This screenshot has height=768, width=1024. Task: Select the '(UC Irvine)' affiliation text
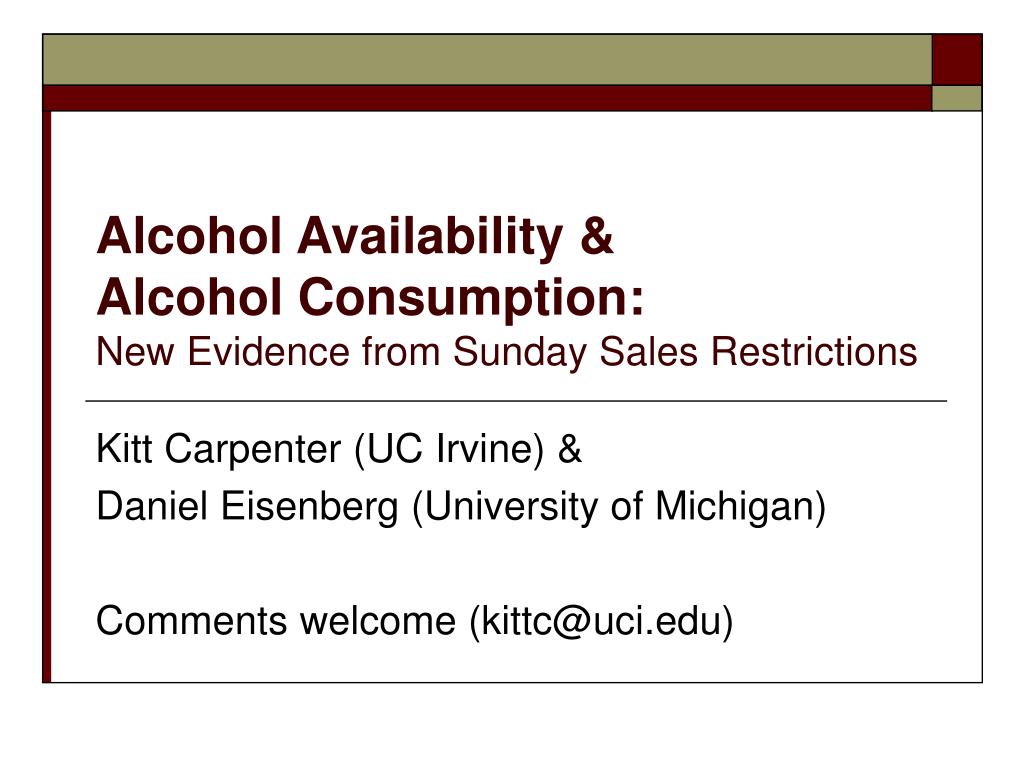pyautogui.click(x=449, y=449)
